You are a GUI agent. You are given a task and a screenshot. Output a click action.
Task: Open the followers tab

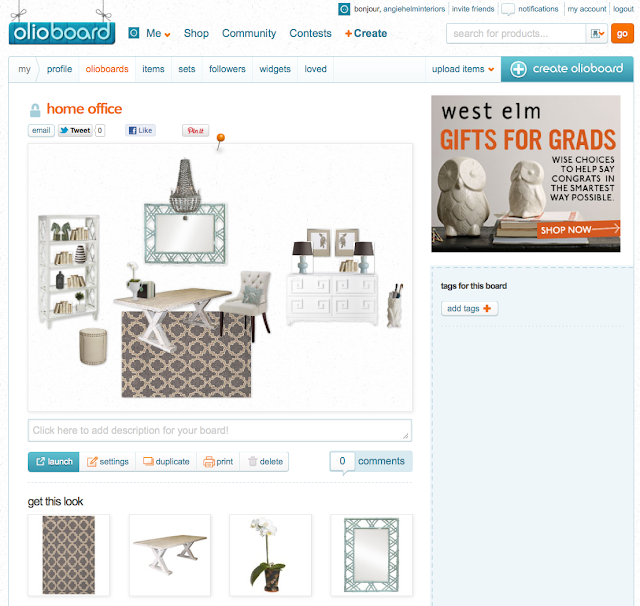tap(227, 69)
